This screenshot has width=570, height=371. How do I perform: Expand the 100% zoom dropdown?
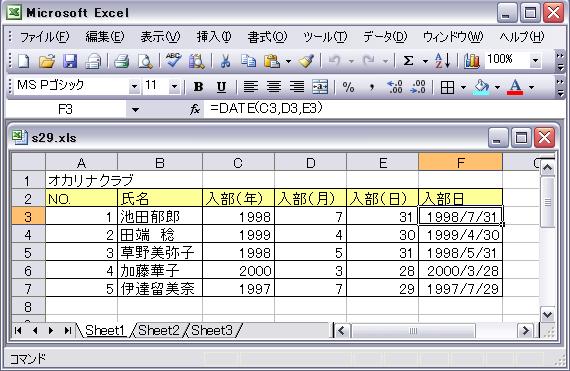pyautogui.click(x=535, y=61)
